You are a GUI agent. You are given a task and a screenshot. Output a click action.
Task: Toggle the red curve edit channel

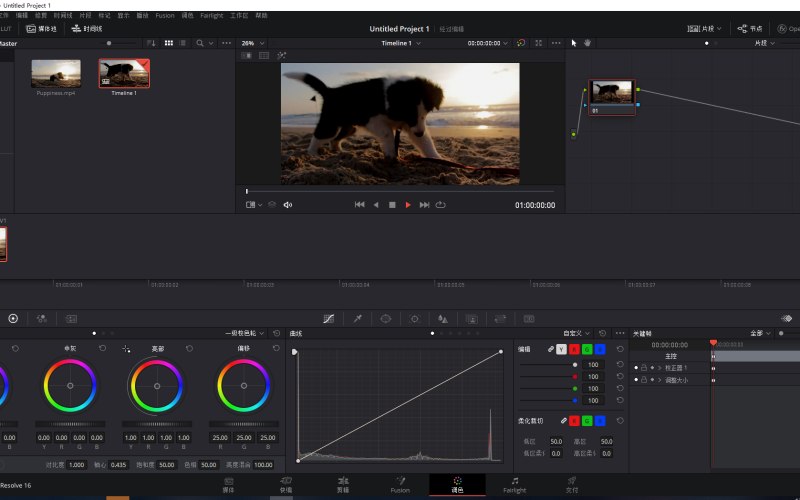[x=574, y=349]
